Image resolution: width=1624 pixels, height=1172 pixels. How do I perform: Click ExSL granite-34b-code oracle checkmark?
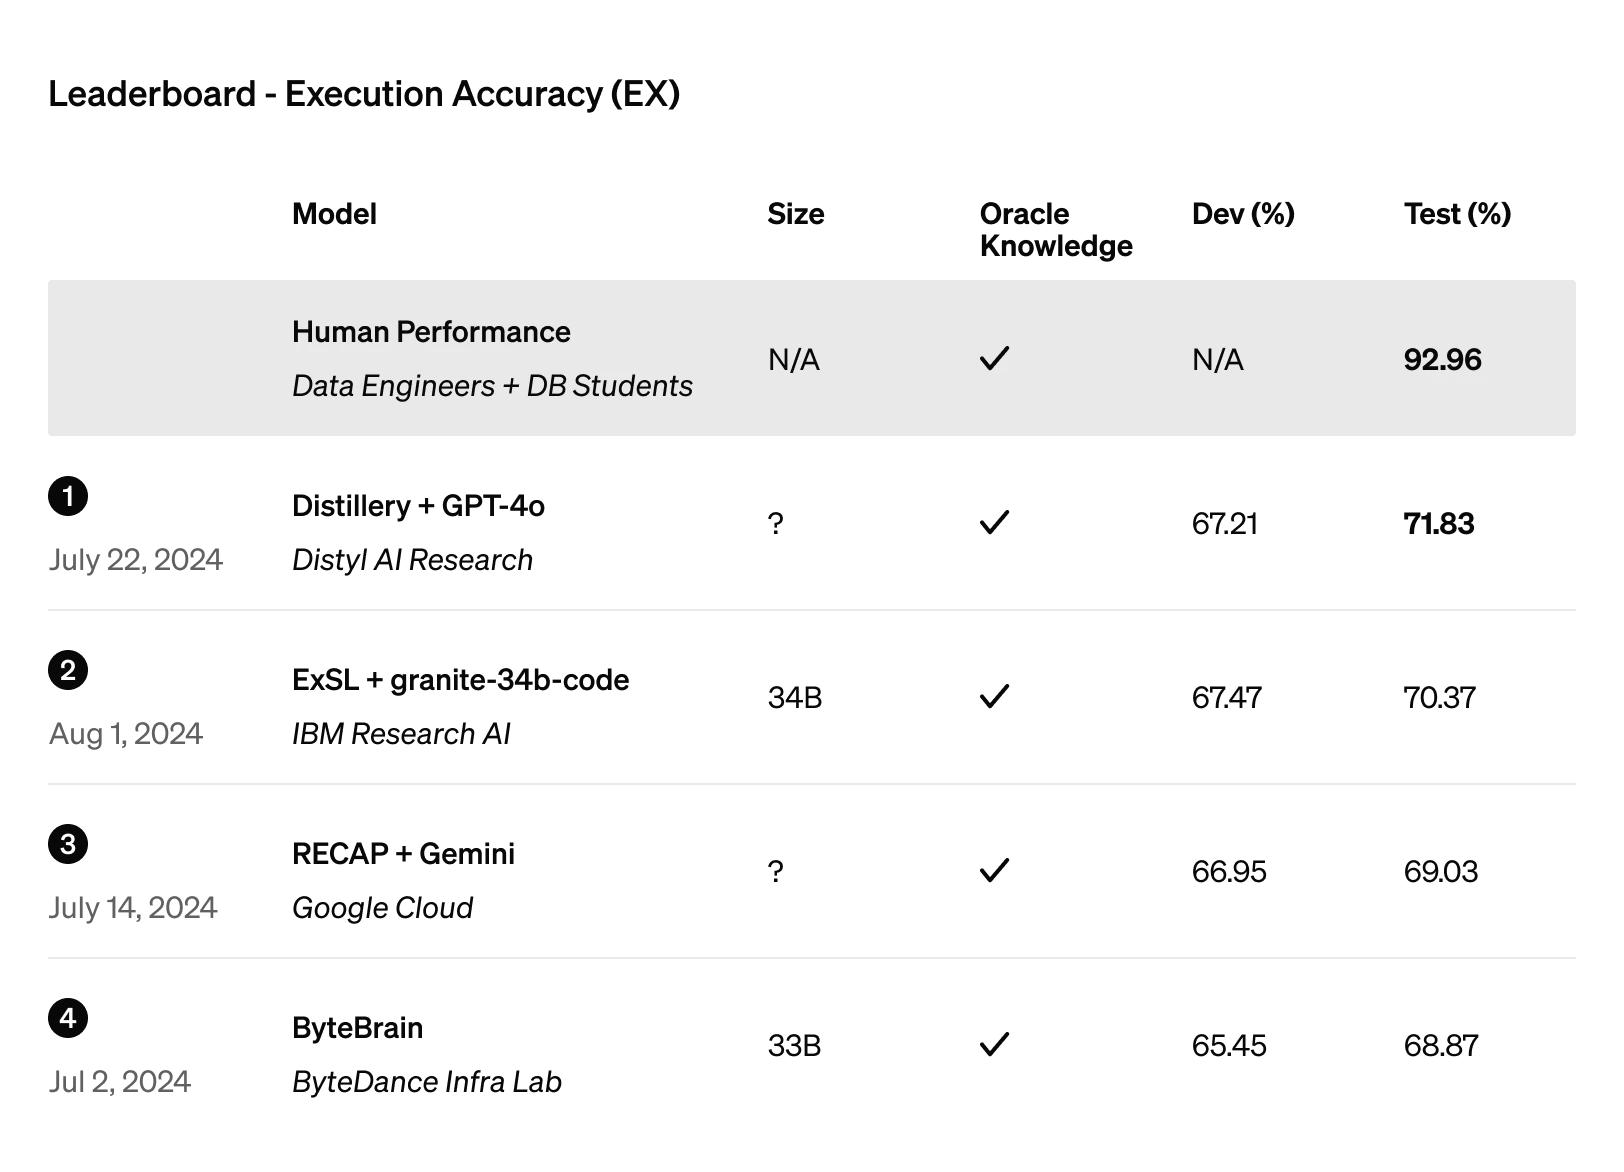click(995, 696)
